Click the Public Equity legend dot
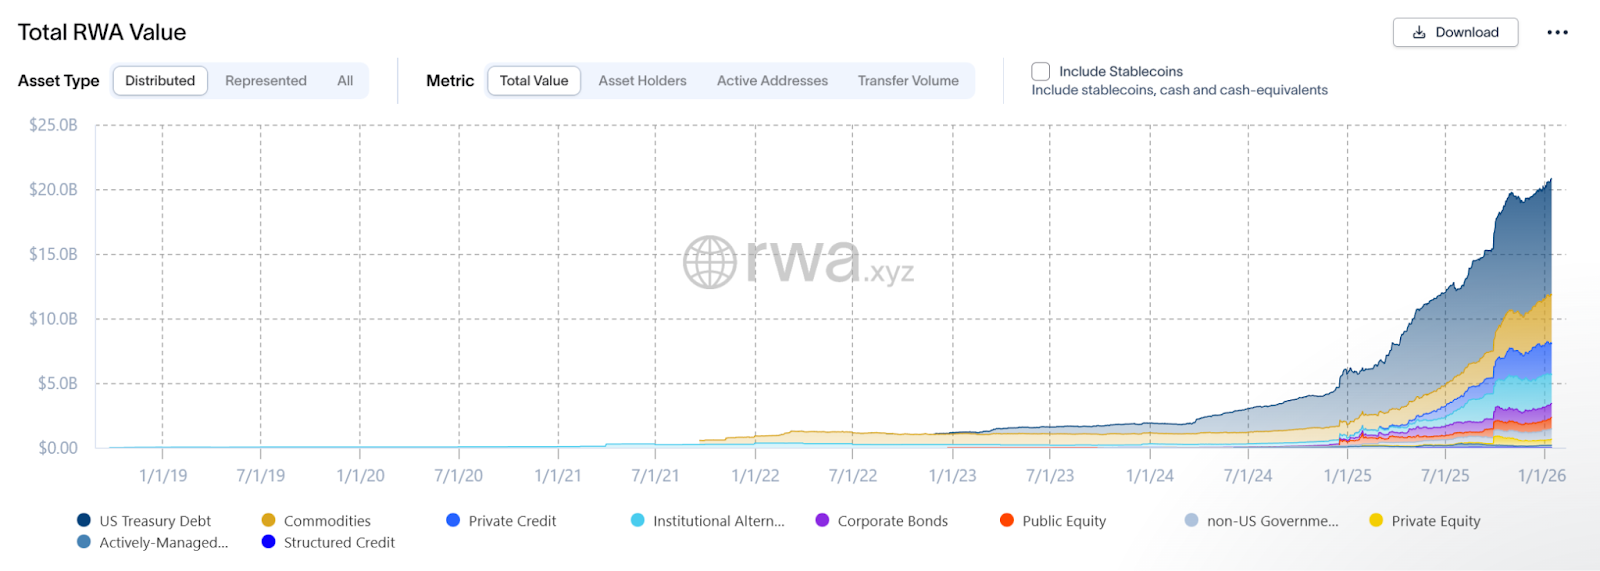1600x571 pixels. point(1007,520)
